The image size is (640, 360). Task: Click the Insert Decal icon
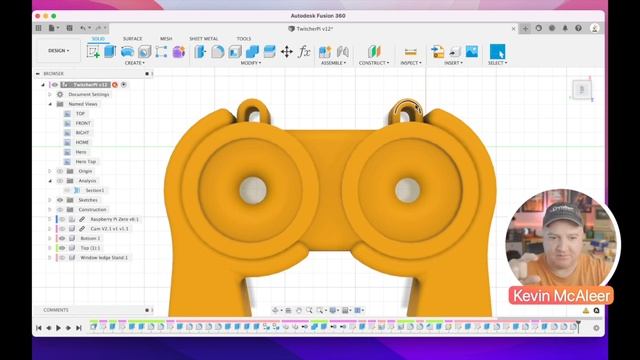455,51
